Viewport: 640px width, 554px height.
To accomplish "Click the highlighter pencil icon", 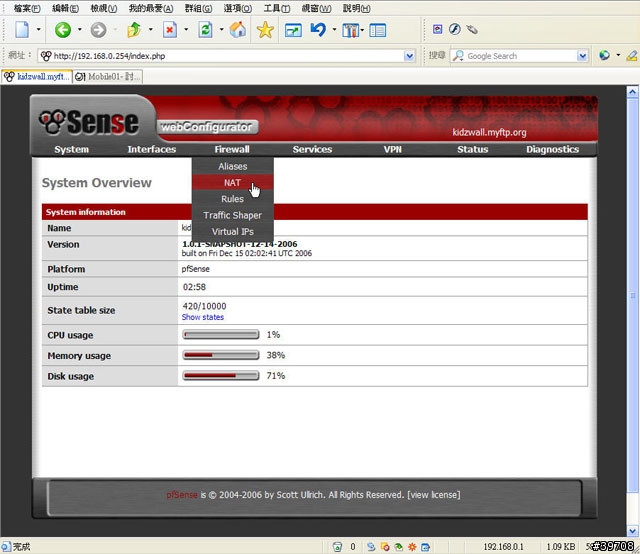I will tap(632, 56).
